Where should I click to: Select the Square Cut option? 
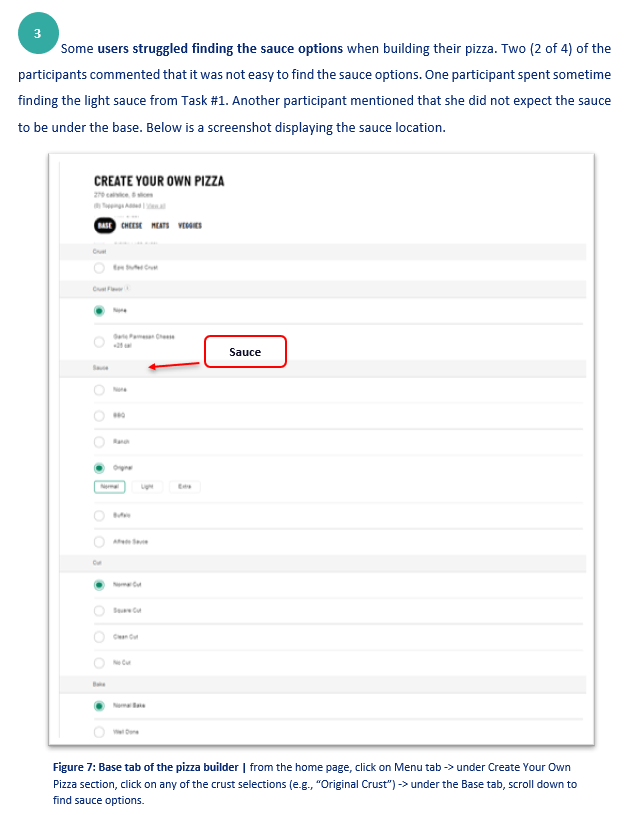99,610
